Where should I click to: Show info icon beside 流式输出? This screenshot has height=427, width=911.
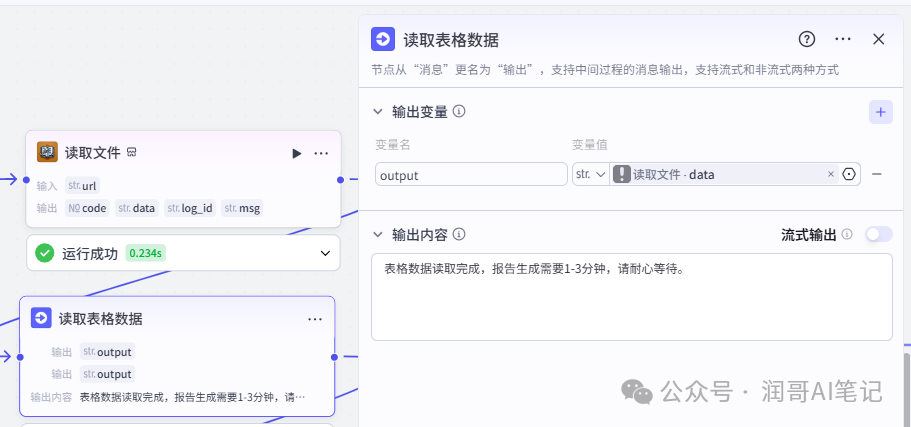pyautogui.click(x=847, y=234)
